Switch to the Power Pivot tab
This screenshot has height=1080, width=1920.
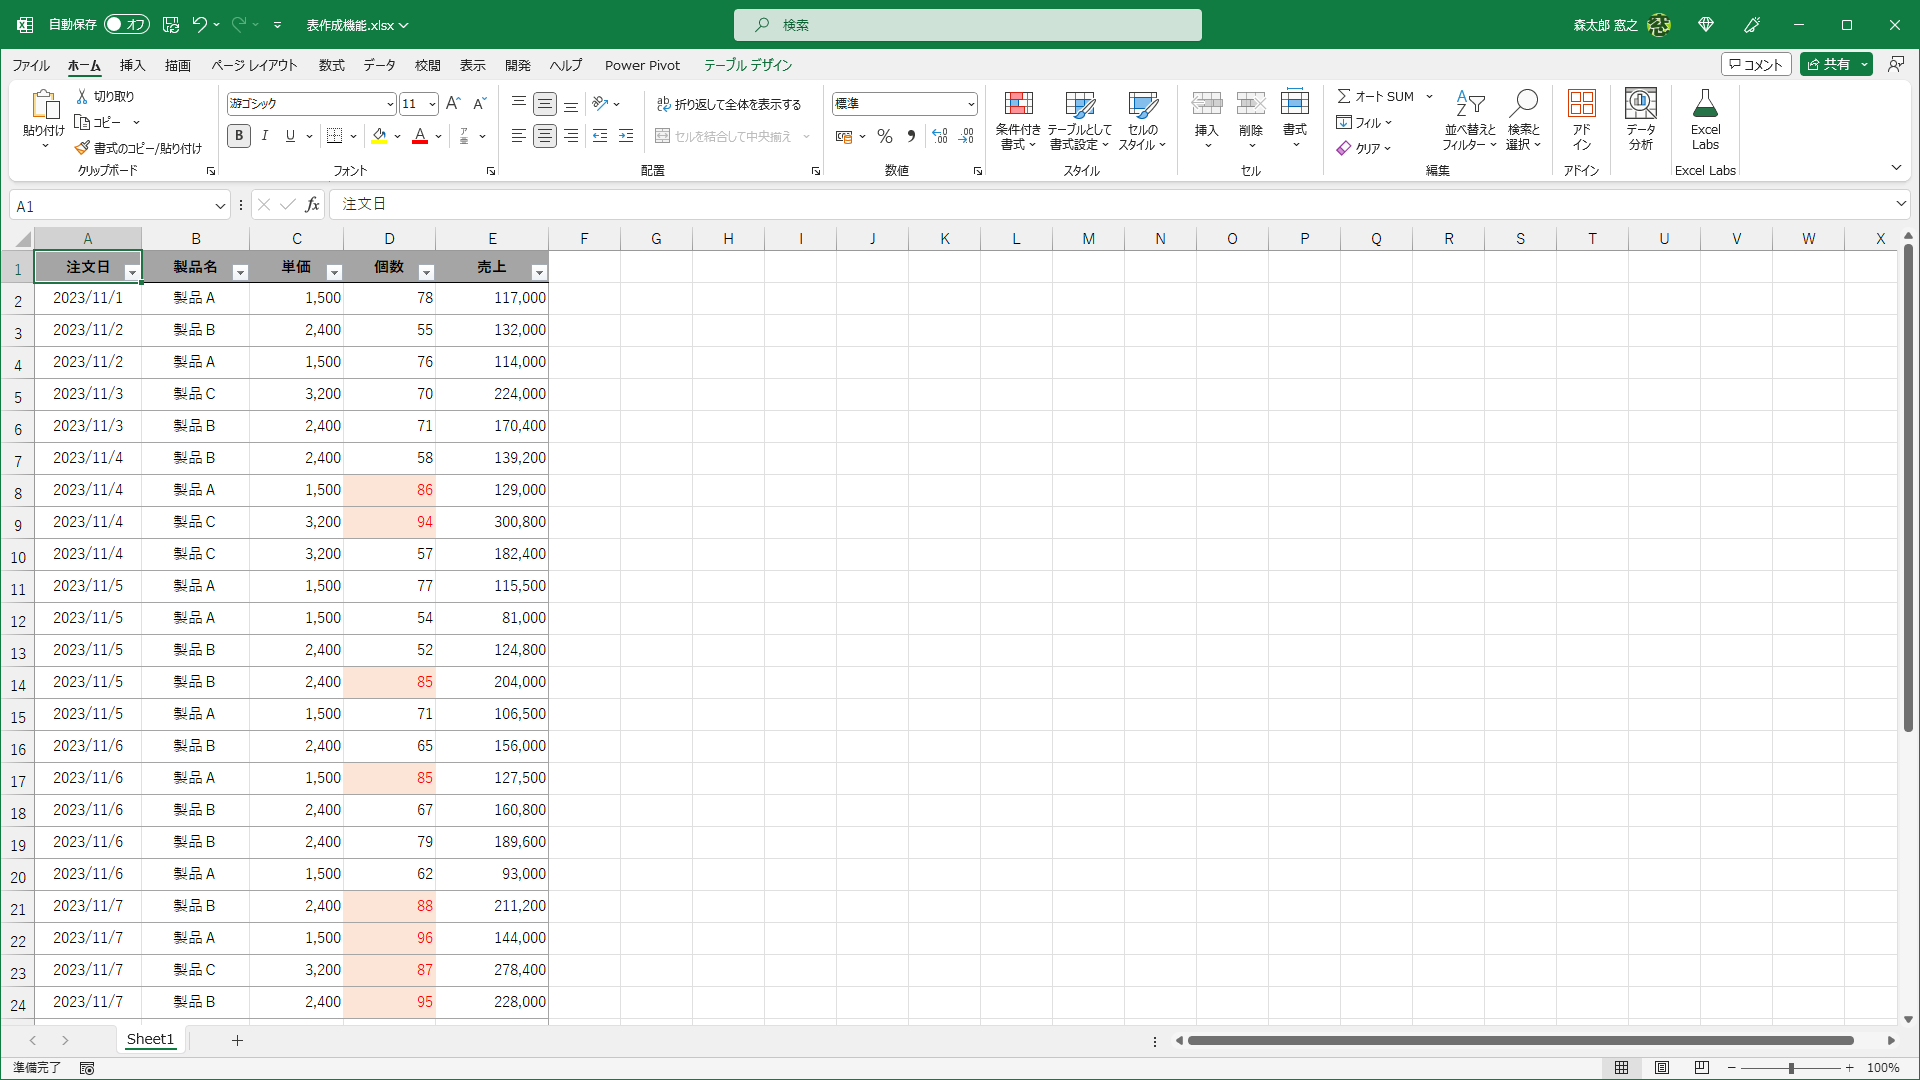coord(642,65)
